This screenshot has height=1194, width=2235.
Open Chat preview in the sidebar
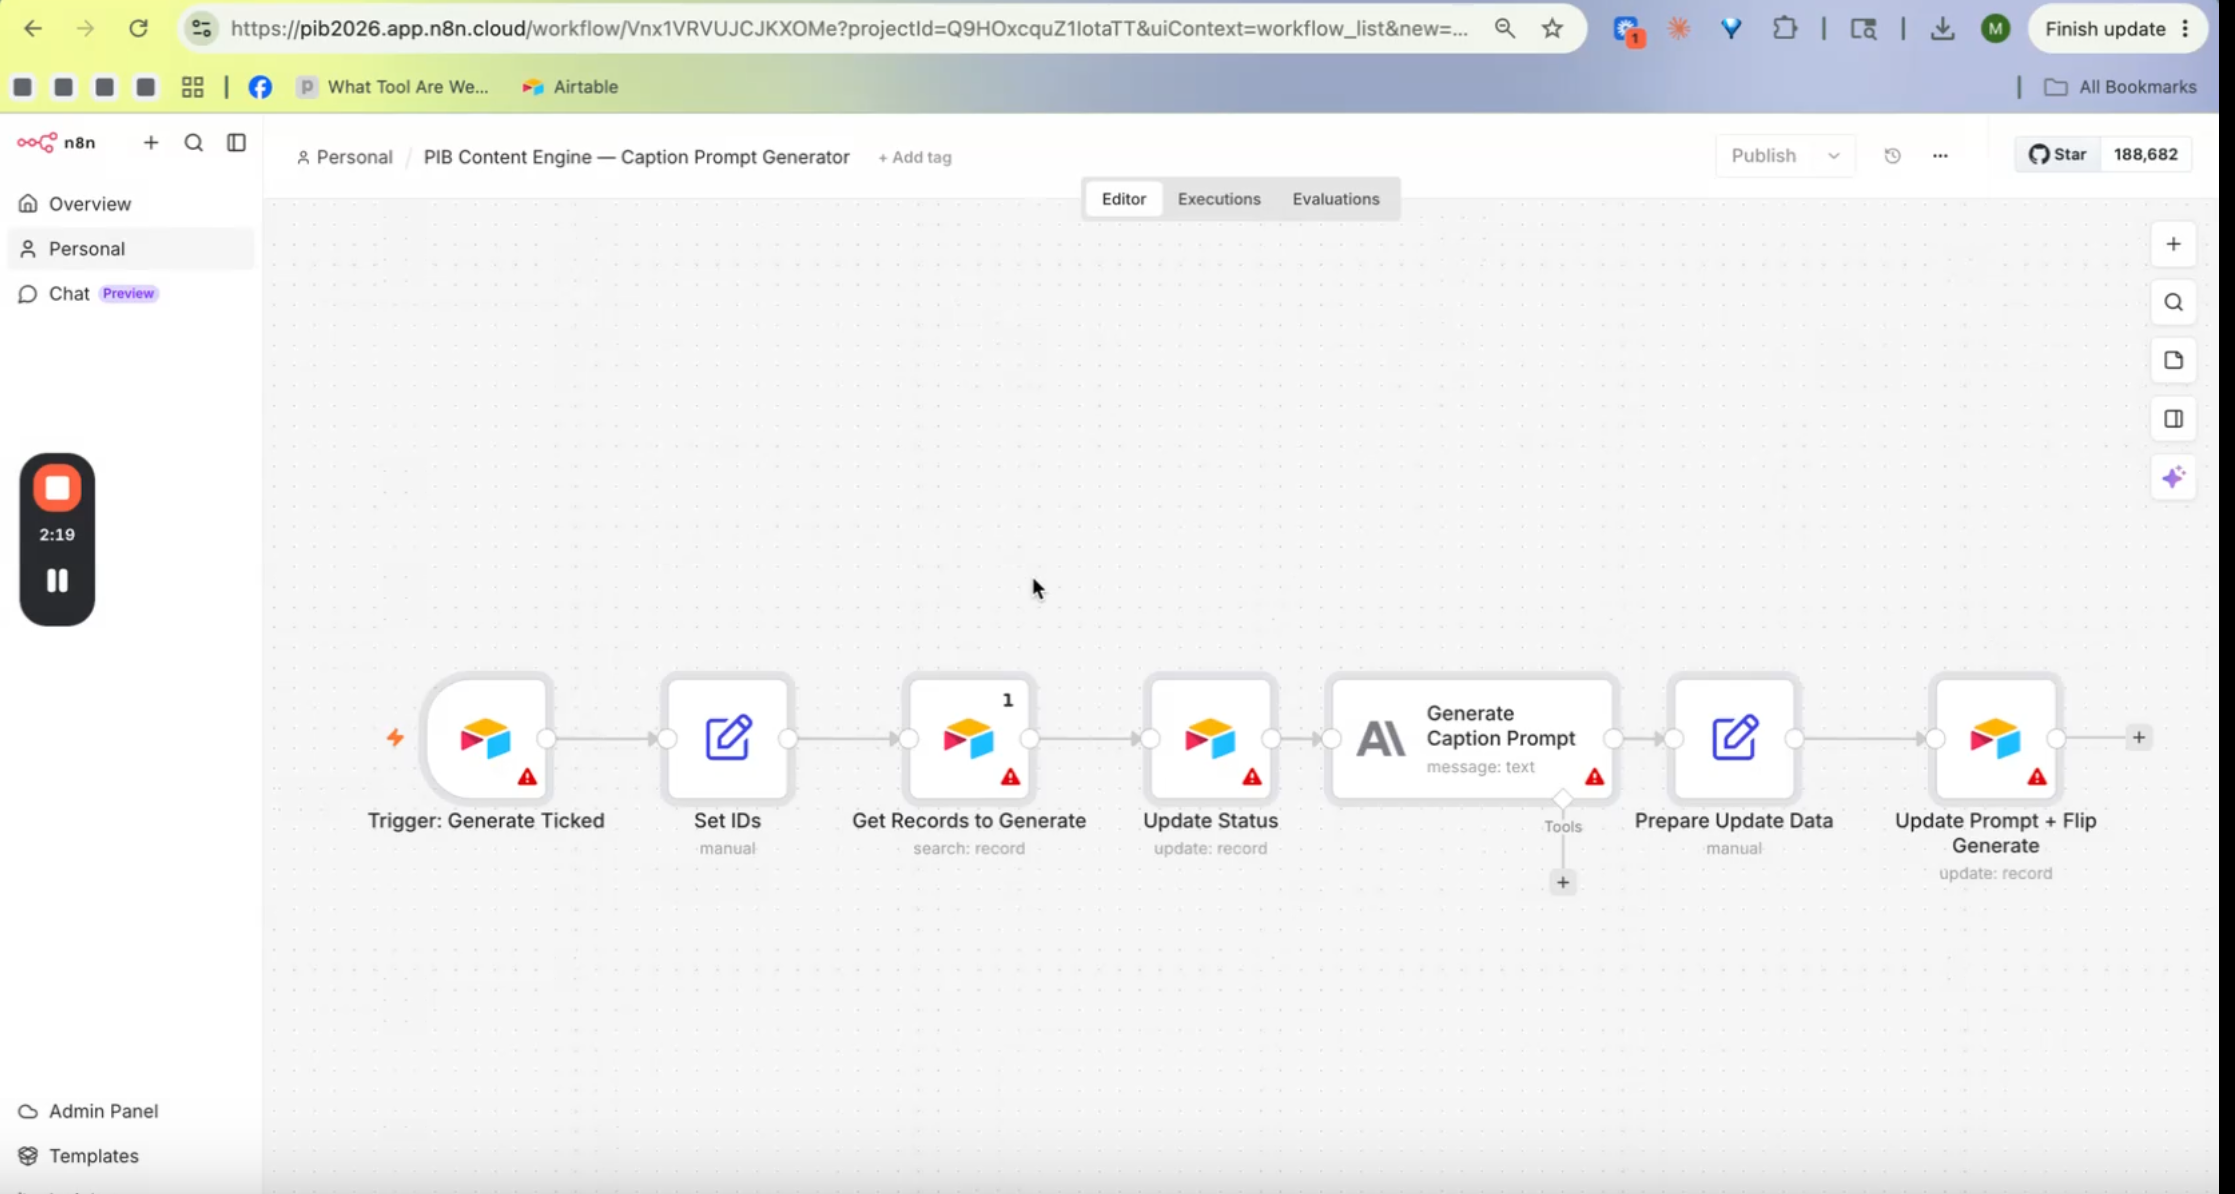click(x=130, y=294)
